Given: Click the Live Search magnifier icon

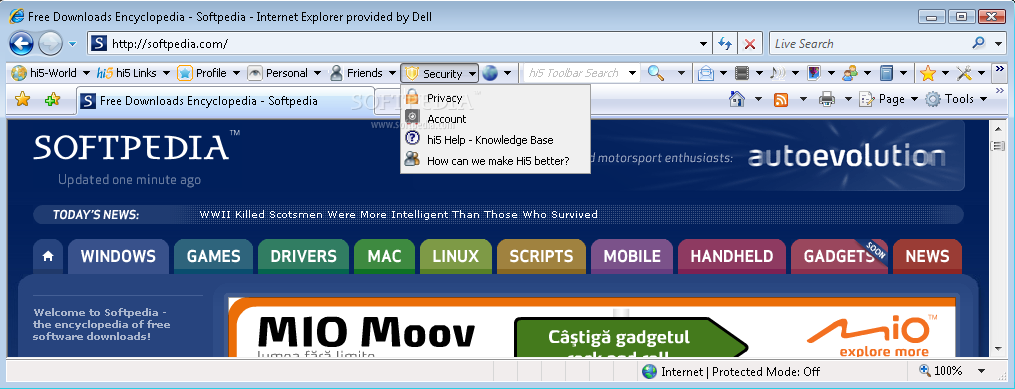Looking at the screenshot, I should (x=979, y=43).
